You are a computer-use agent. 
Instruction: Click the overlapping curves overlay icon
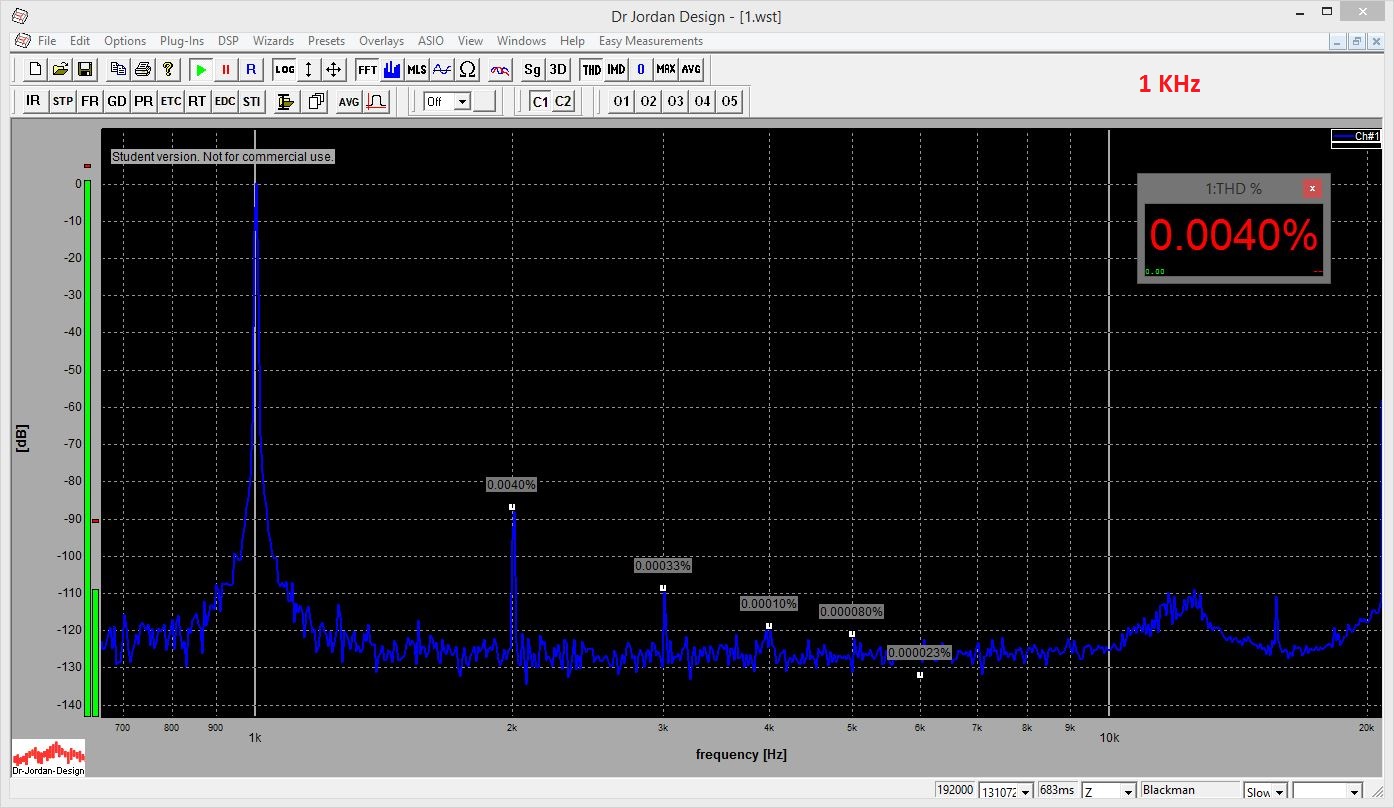click(500, 70)
